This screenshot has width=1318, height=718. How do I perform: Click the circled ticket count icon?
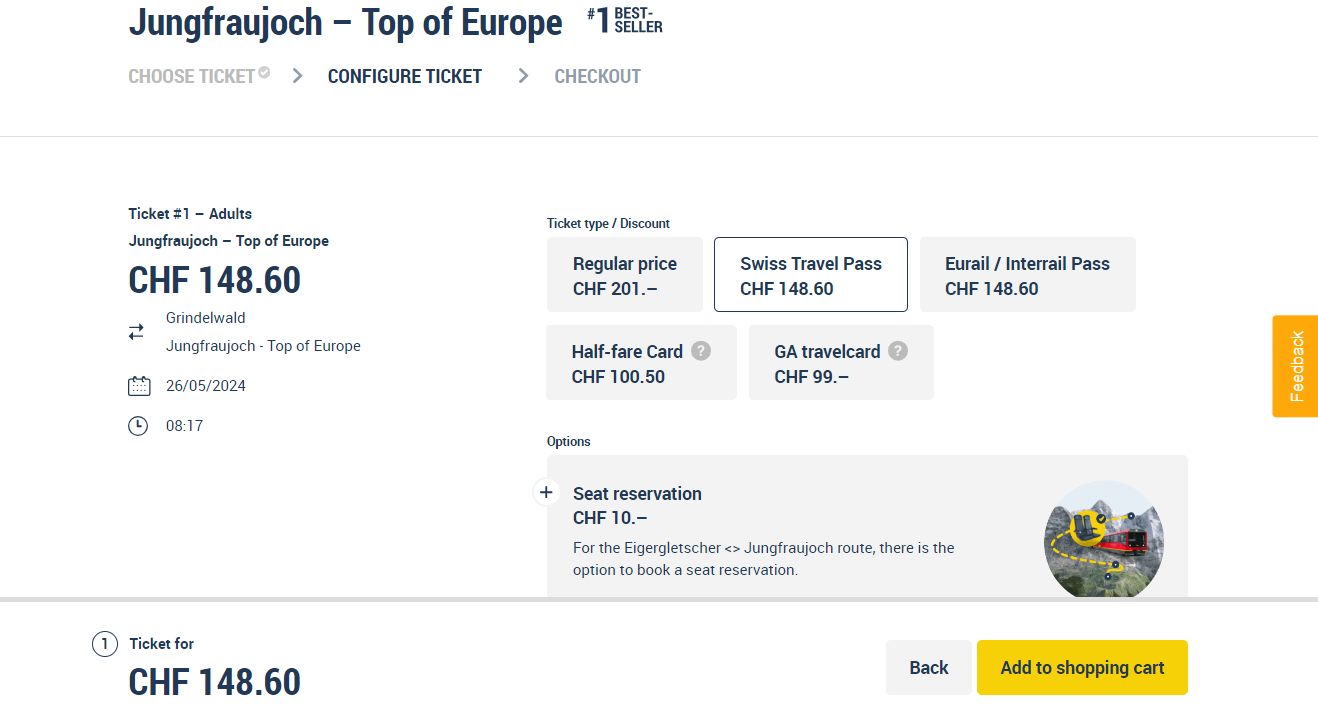[105, 644]
